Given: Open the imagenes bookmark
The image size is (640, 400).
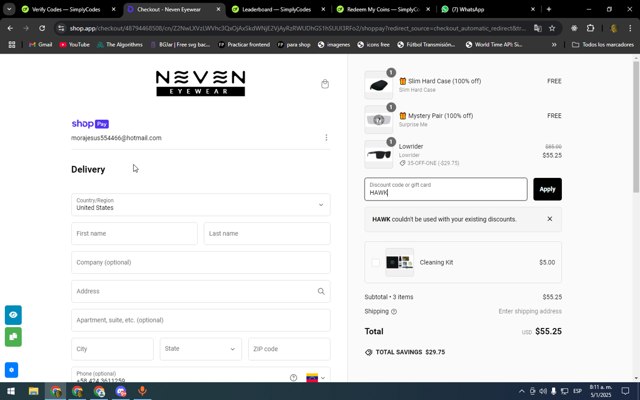Looking at the screenshot, I should click(x=334, y=44).
